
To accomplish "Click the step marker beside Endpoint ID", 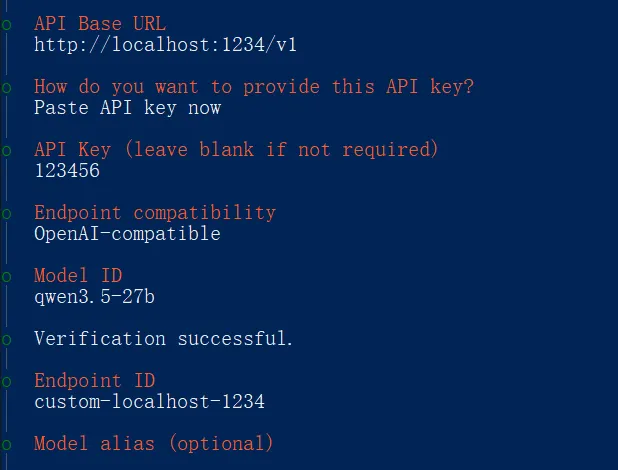I will (x=6, y=381).
